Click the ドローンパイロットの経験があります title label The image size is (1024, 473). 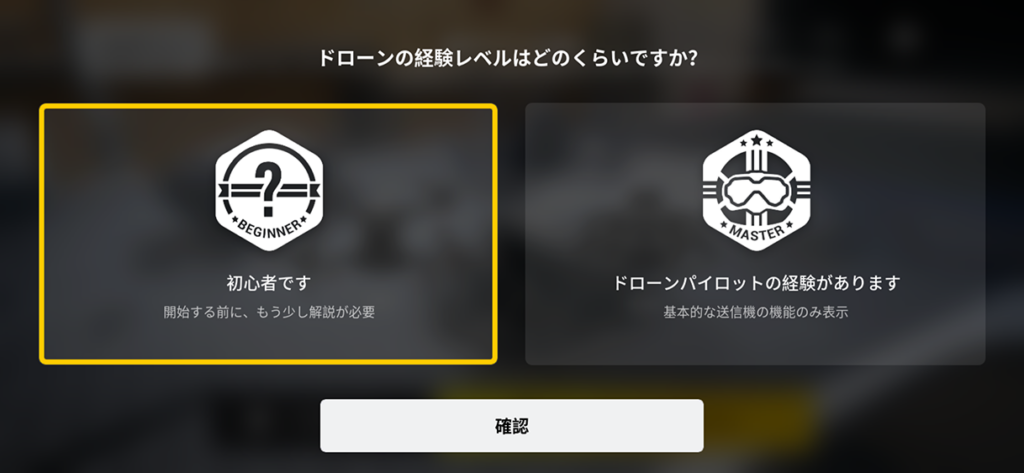(756, 283)
